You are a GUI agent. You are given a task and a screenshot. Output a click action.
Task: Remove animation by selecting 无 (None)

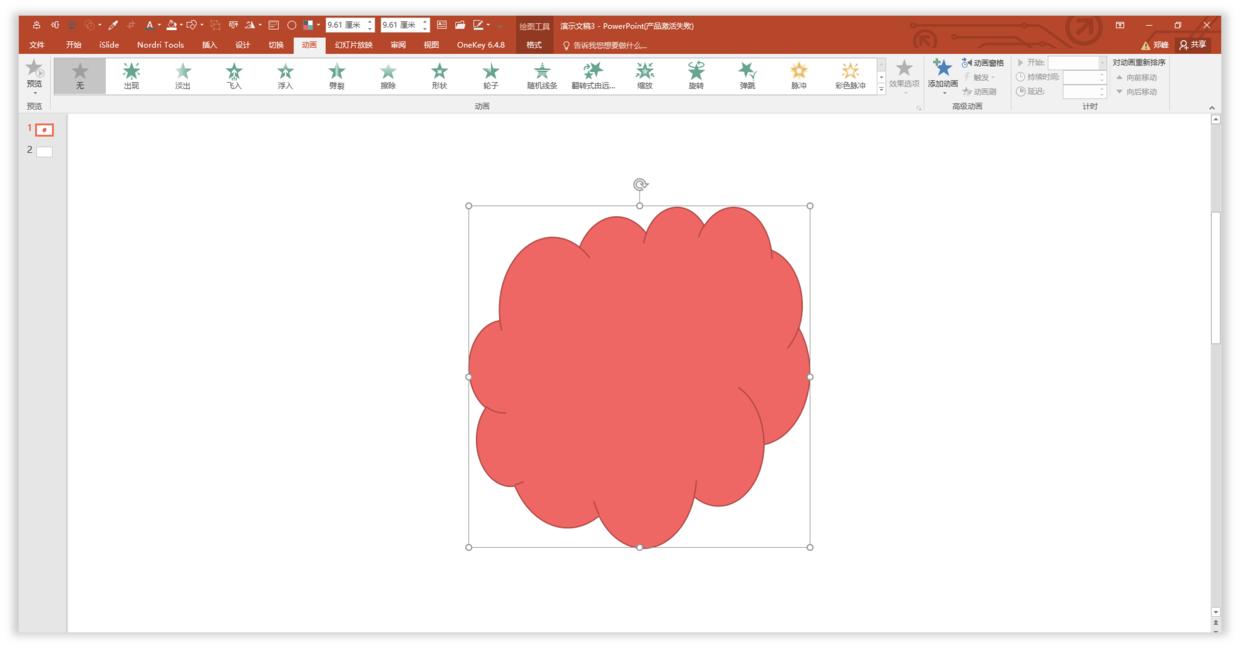tap(79, 78)
